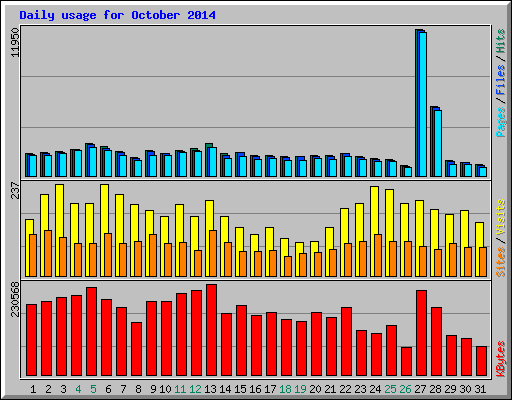Click the Visits legend label

501,218
